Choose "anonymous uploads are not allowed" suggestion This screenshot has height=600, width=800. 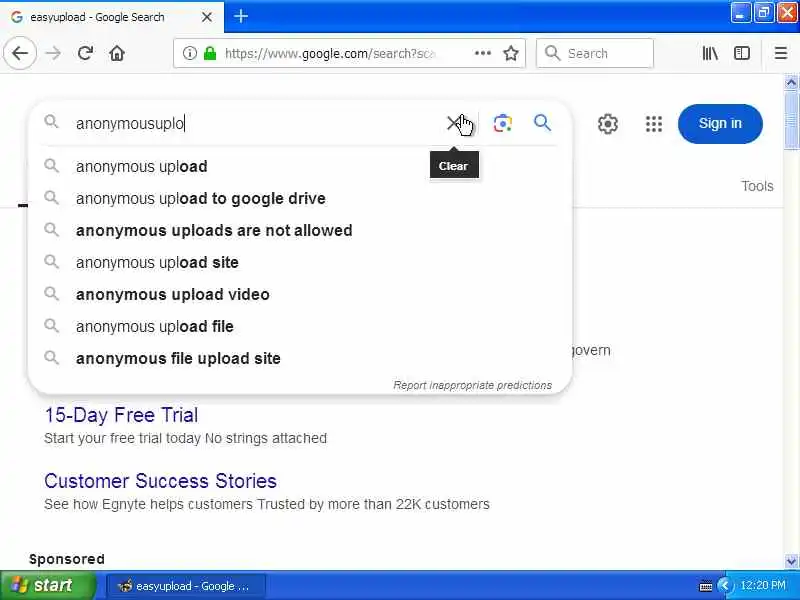pos(300,231)
